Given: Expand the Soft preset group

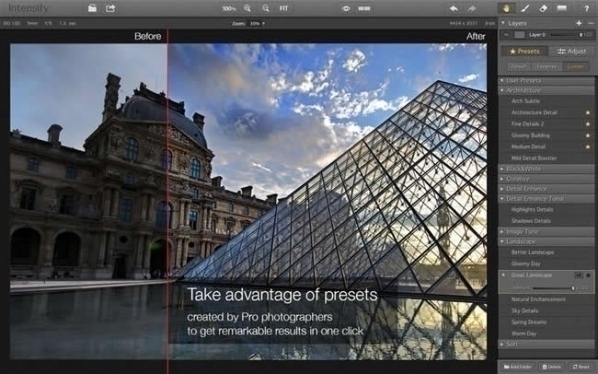Looking at the screenshot, I should tap(547, 344).
